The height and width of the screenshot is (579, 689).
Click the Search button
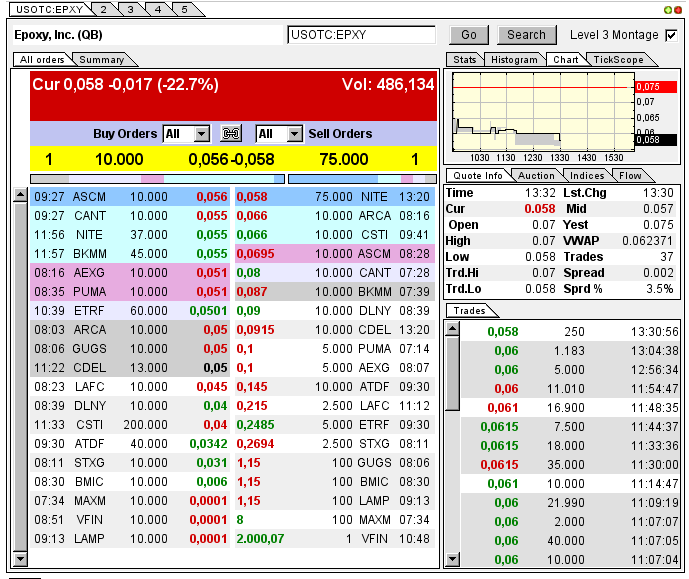pos(526,35)
